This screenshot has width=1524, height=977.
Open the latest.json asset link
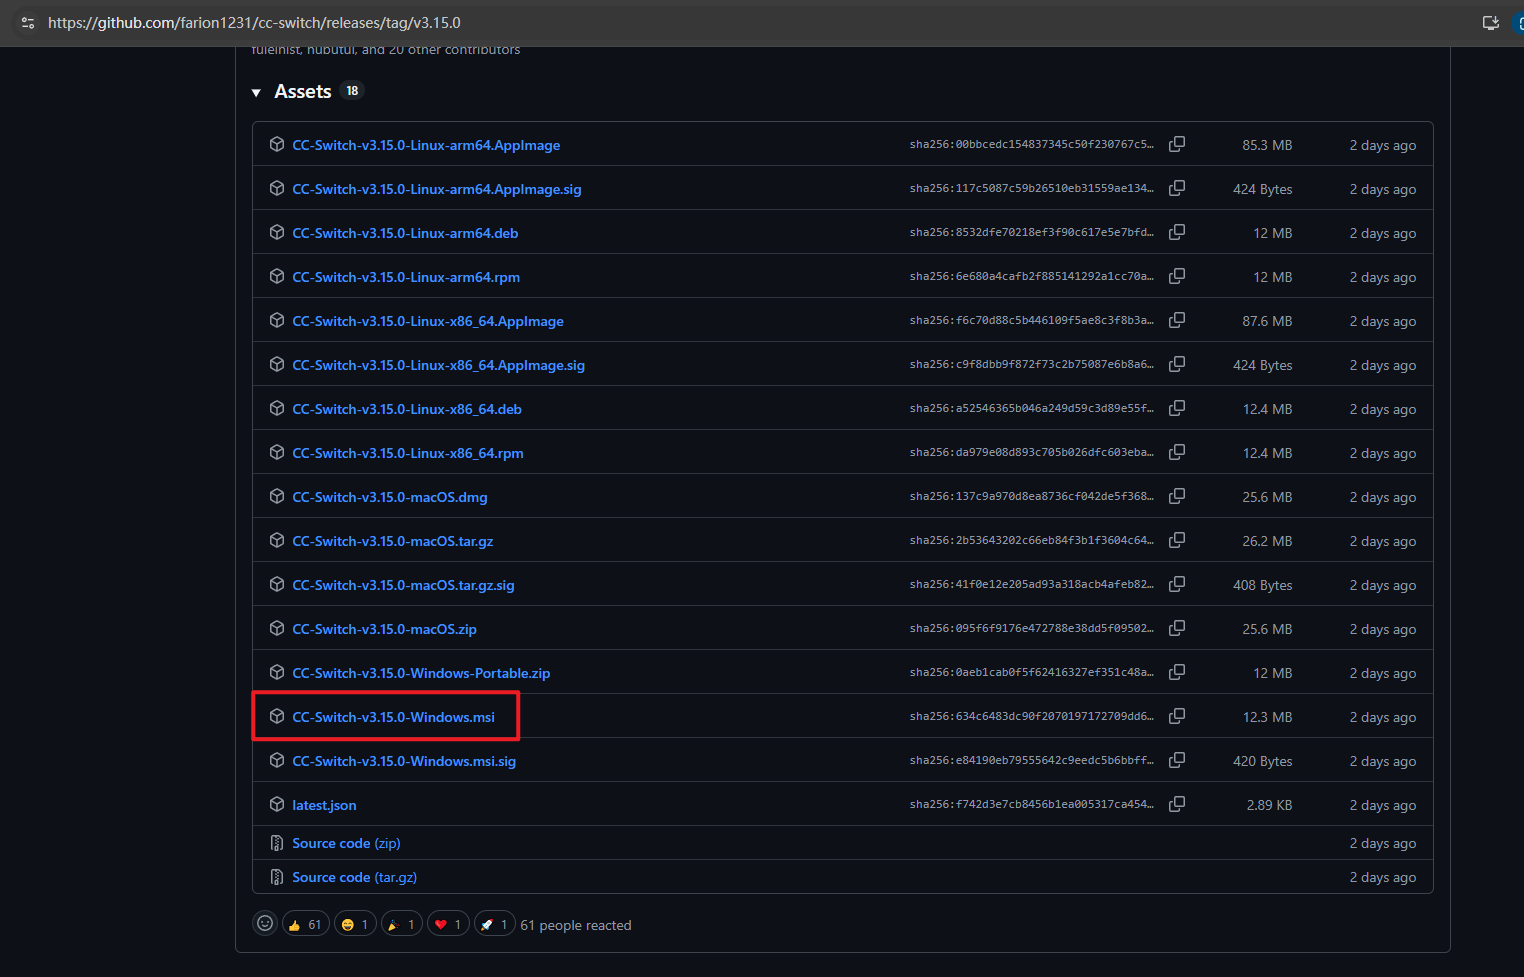point(324,805)
